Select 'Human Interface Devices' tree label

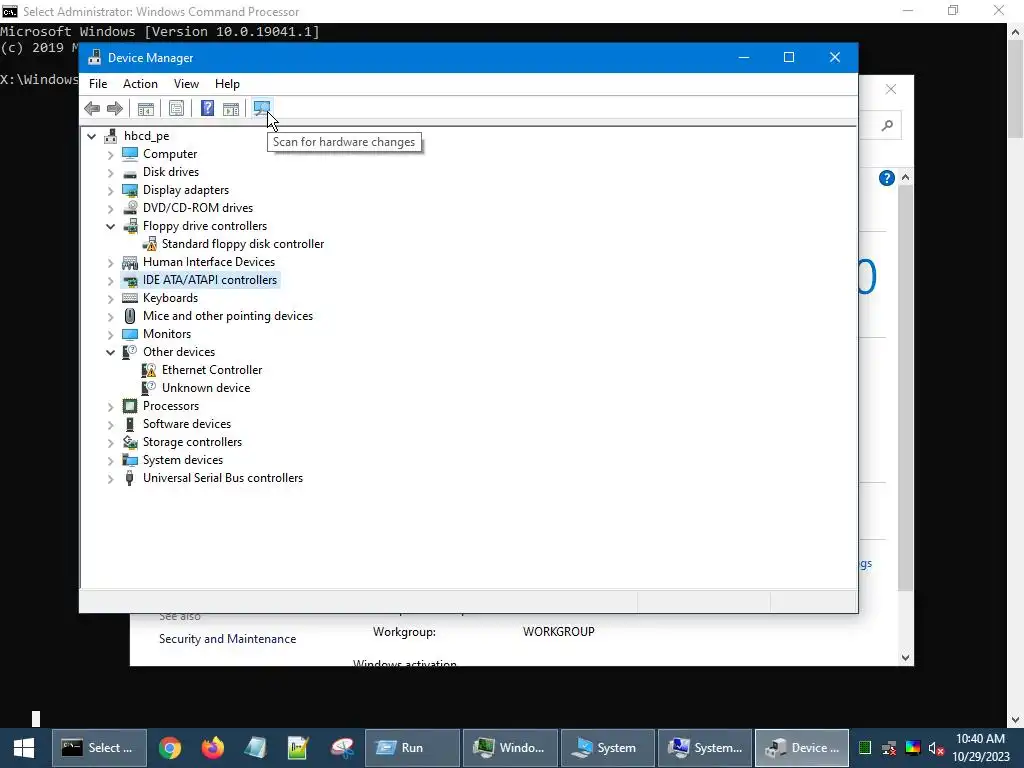click(209, 262)
